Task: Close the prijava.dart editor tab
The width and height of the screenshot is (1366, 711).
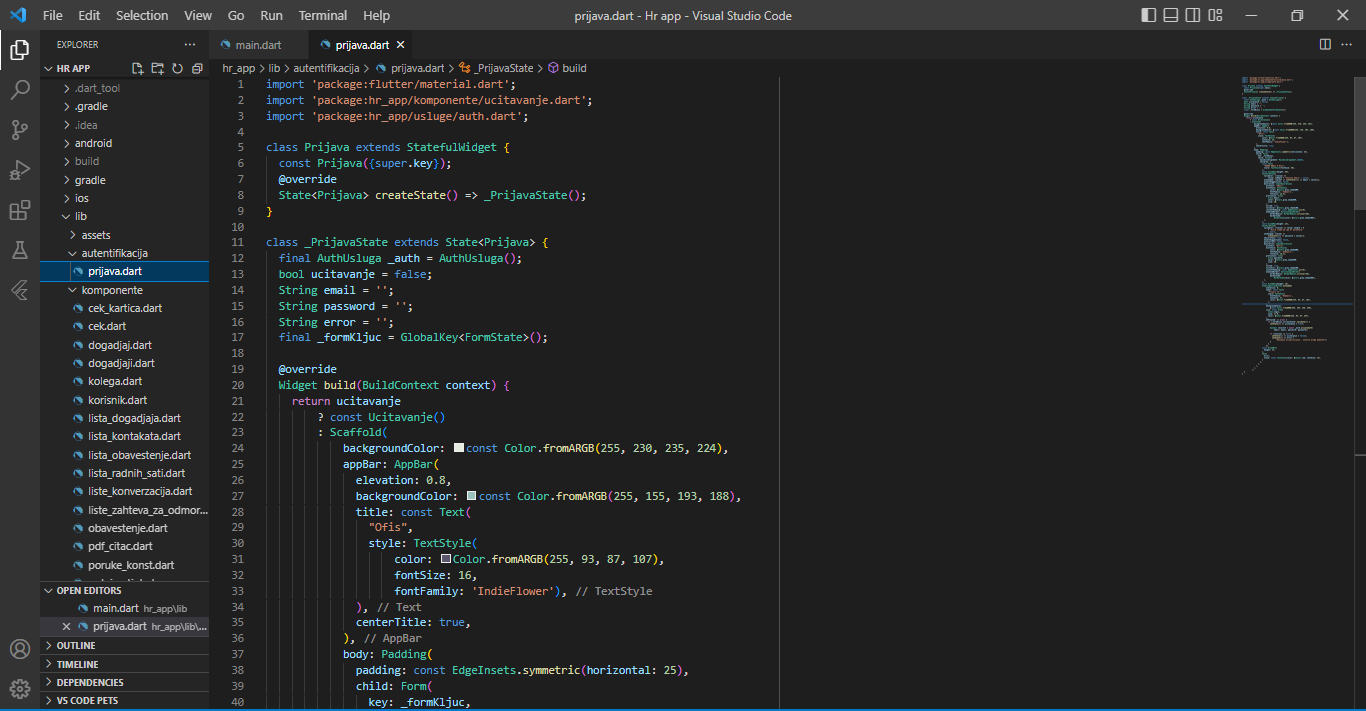Action: pos(401,45)
